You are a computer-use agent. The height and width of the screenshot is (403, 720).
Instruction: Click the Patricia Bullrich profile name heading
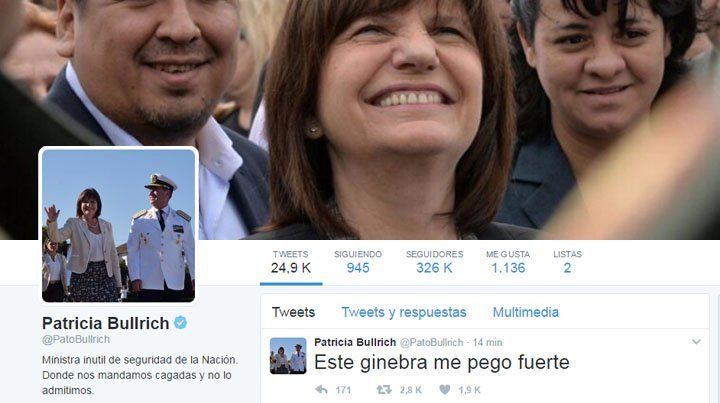point(106,323)
